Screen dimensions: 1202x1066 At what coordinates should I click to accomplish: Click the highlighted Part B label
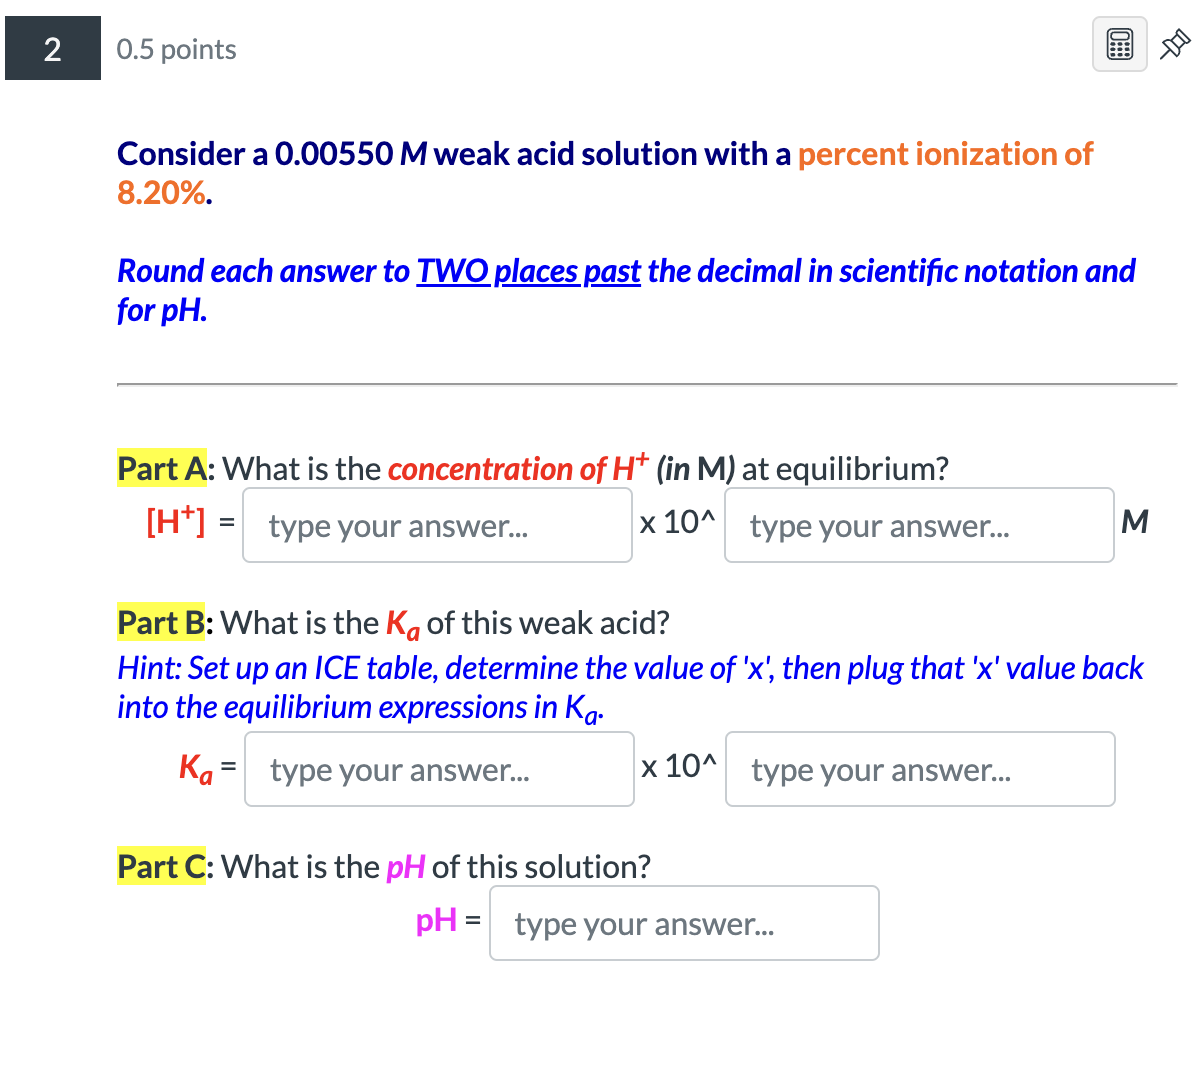tap(161, 622)
